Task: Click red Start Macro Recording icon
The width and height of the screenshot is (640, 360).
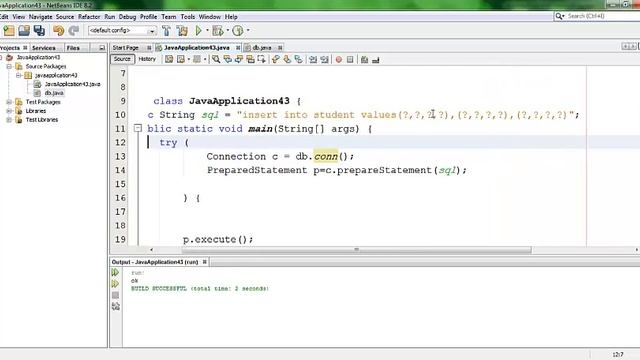Action: tap(339, 60)
